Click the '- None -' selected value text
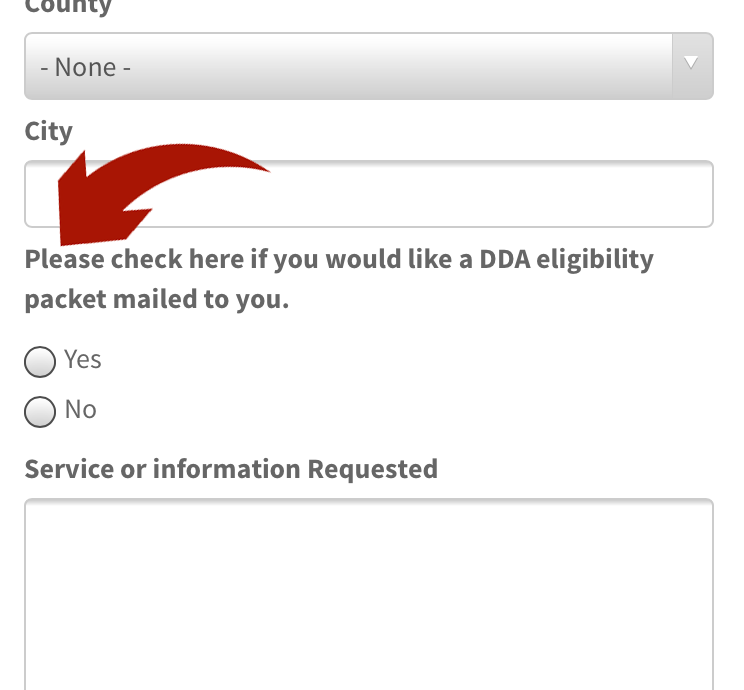 (x=86, y=67)
